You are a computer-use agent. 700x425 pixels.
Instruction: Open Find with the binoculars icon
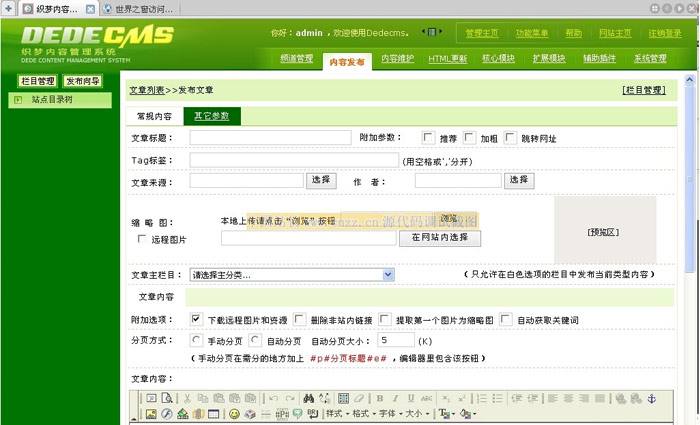coord(308,398)
